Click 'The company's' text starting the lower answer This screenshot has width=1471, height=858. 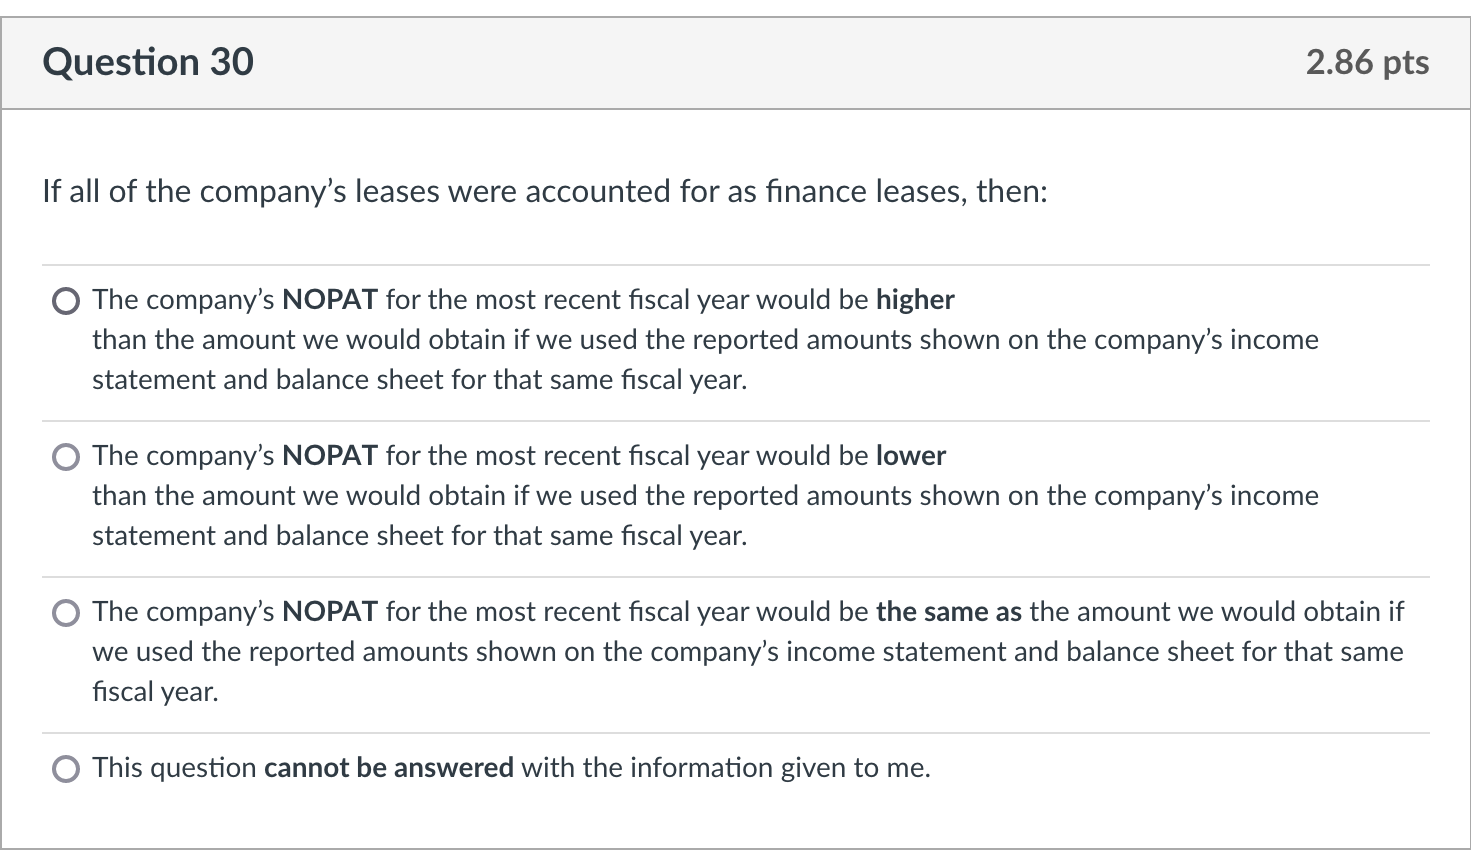click(183, 456)
